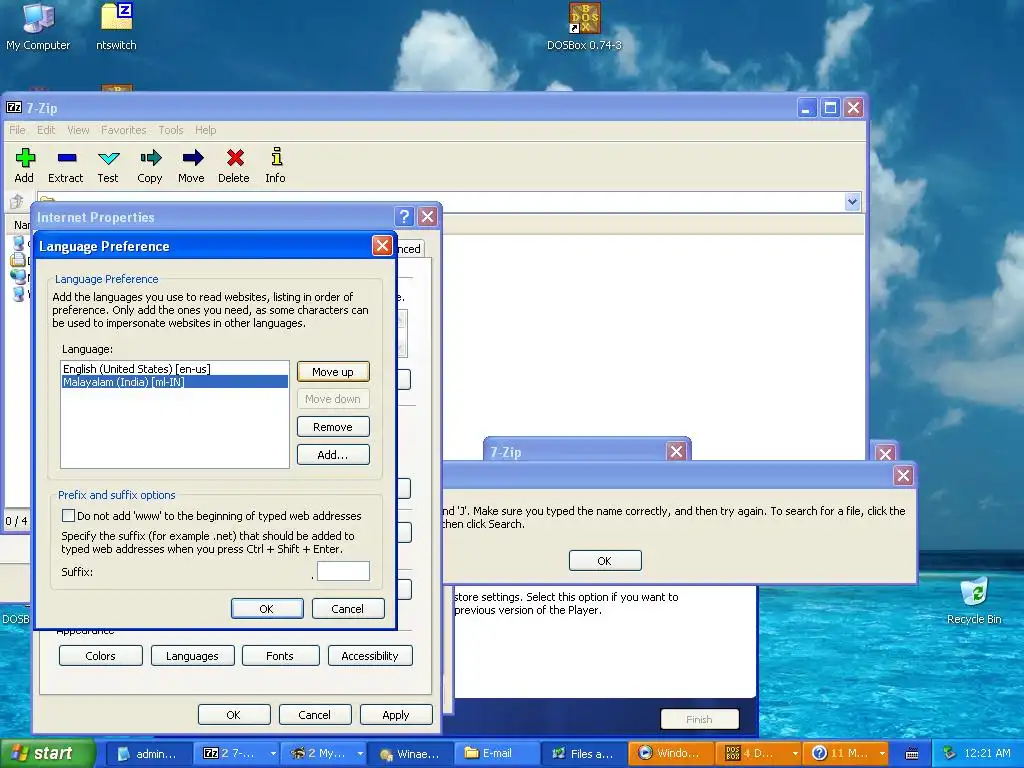Open the Tools menu in 7-Zip

click(x=170, y=130)
